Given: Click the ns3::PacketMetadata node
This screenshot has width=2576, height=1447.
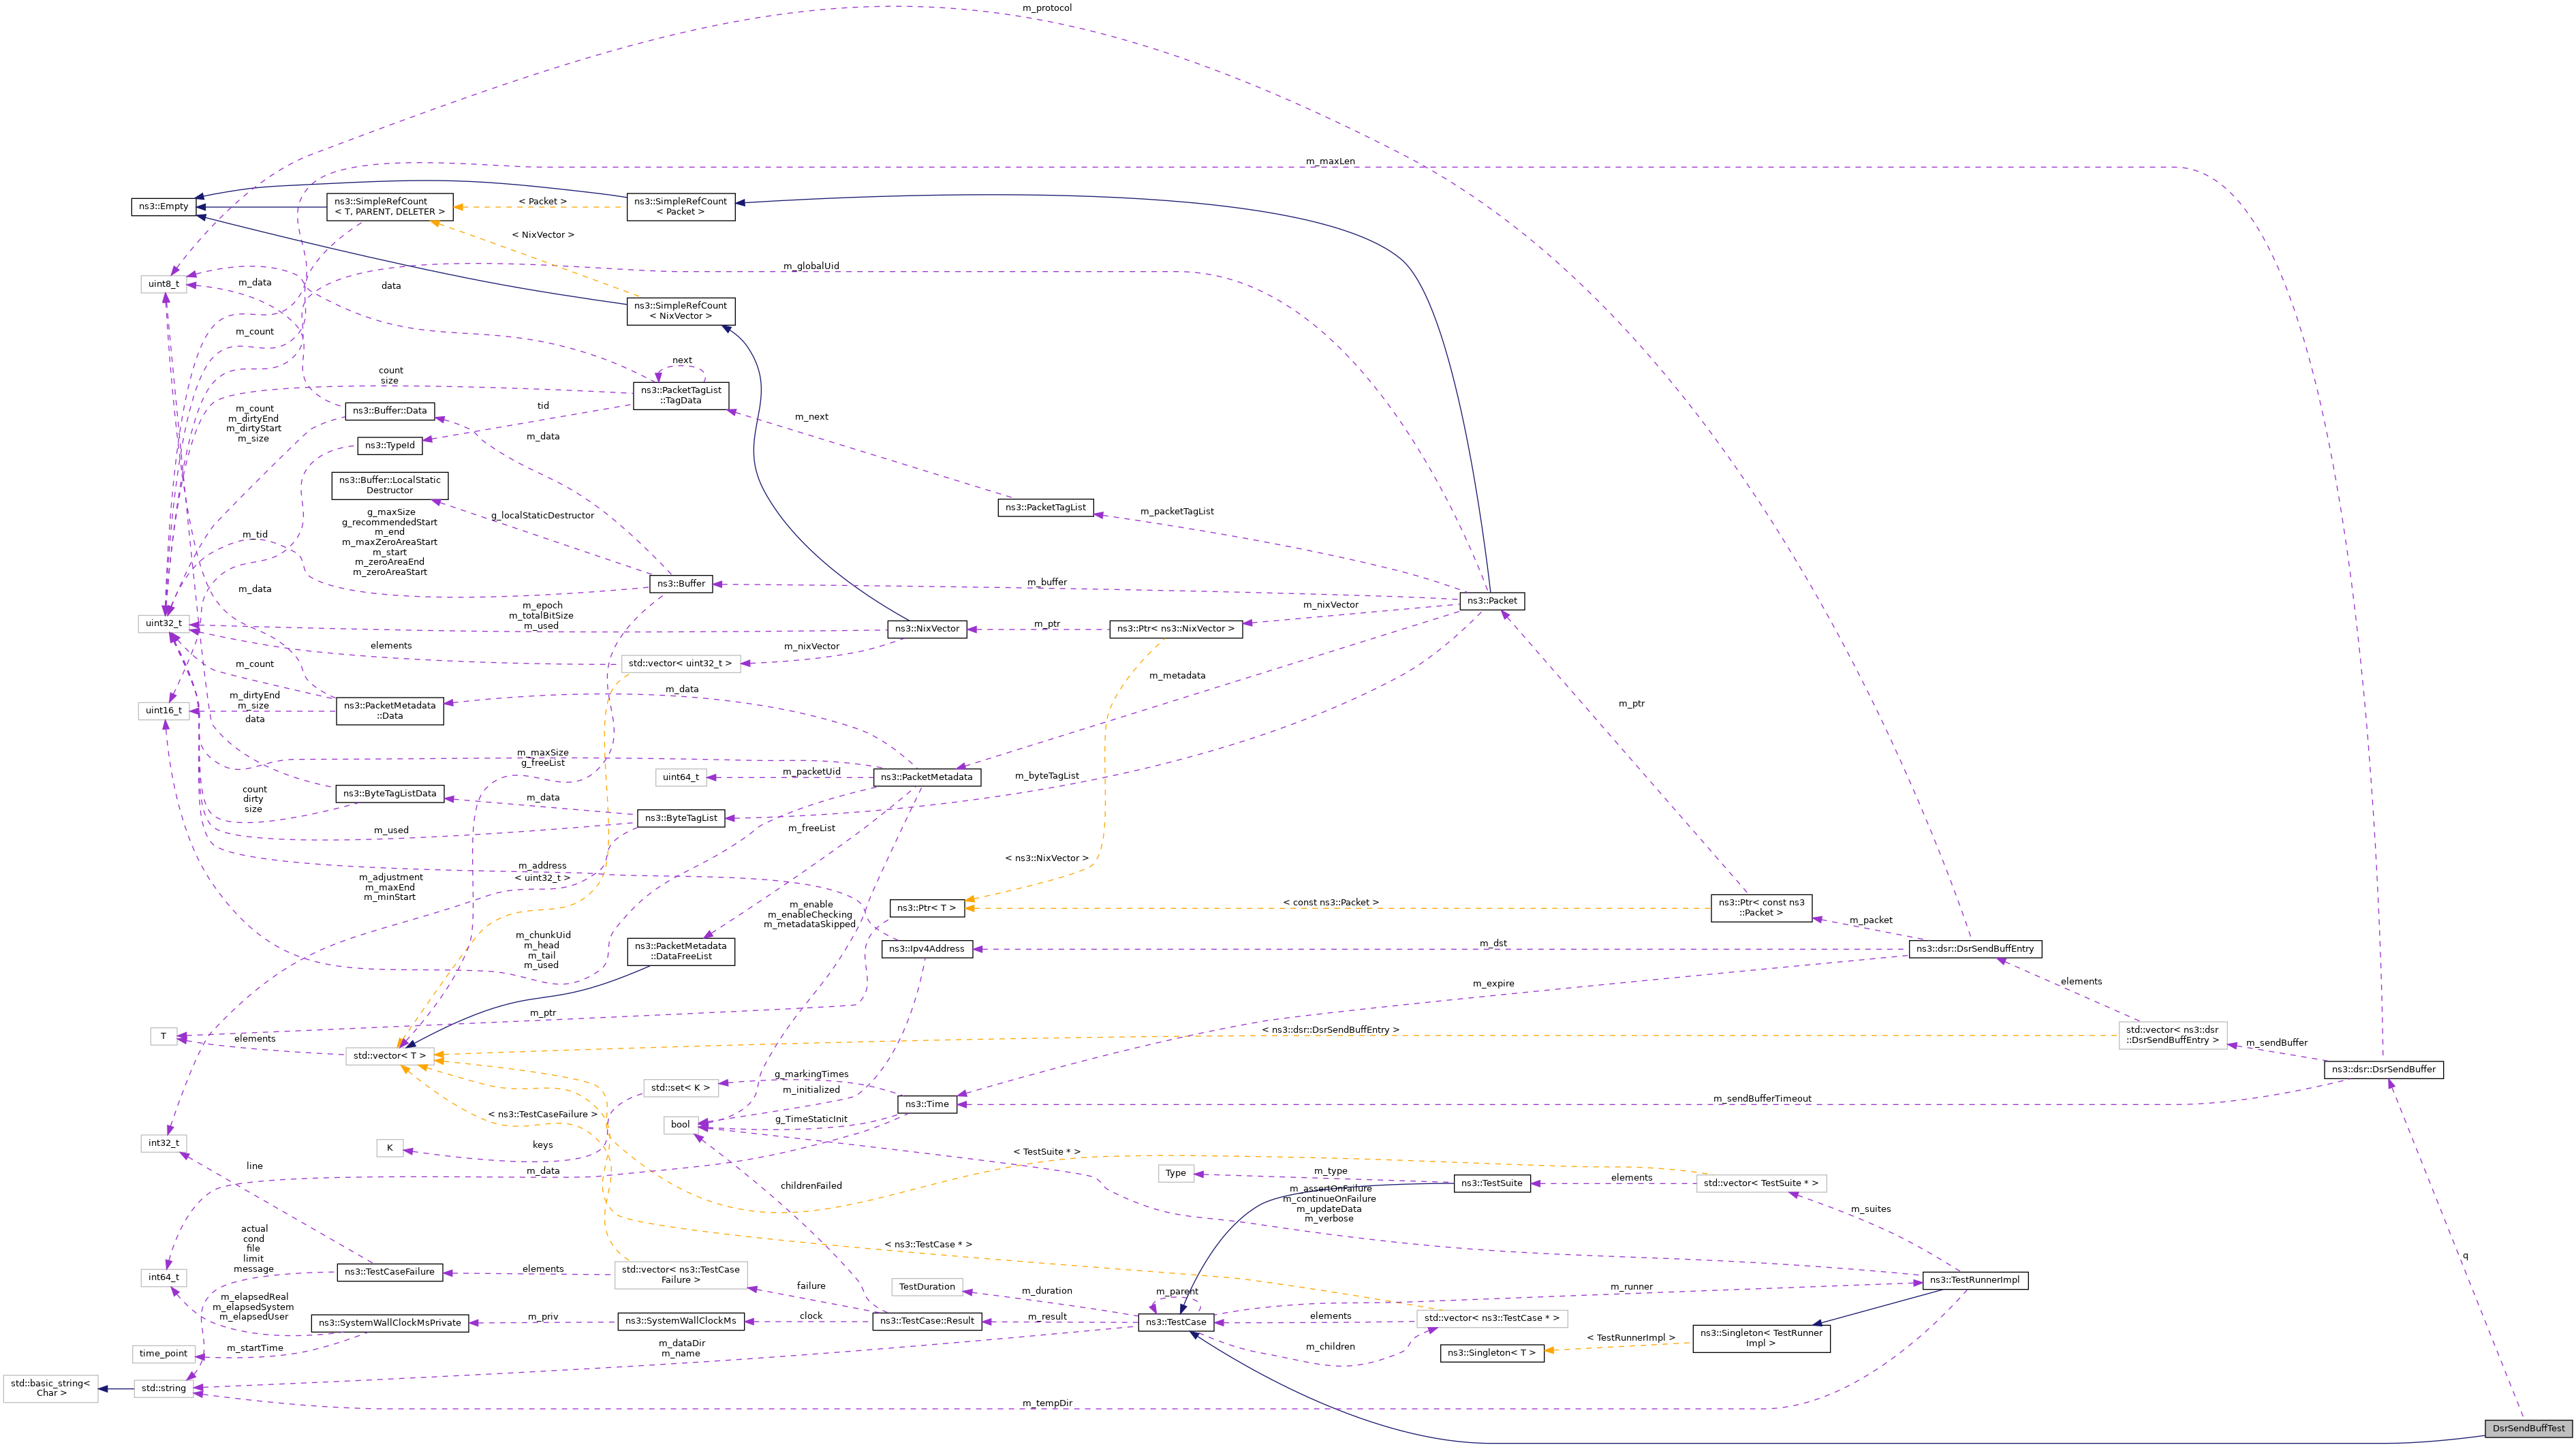Looking at the screenshot, I should pos(926,777).
